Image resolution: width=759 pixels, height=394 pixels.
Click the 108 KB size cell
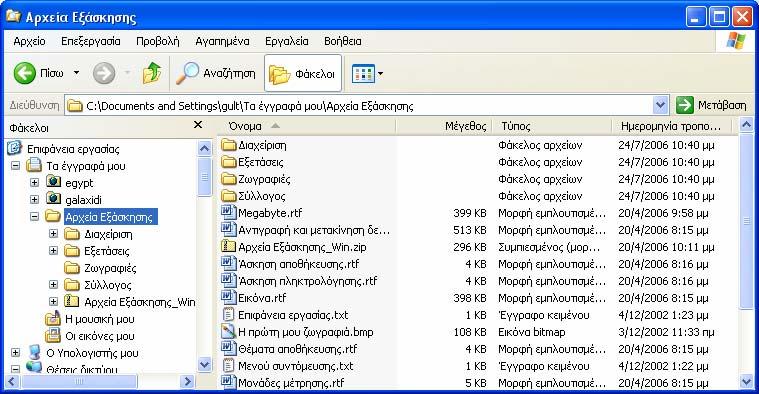point(470,332)
